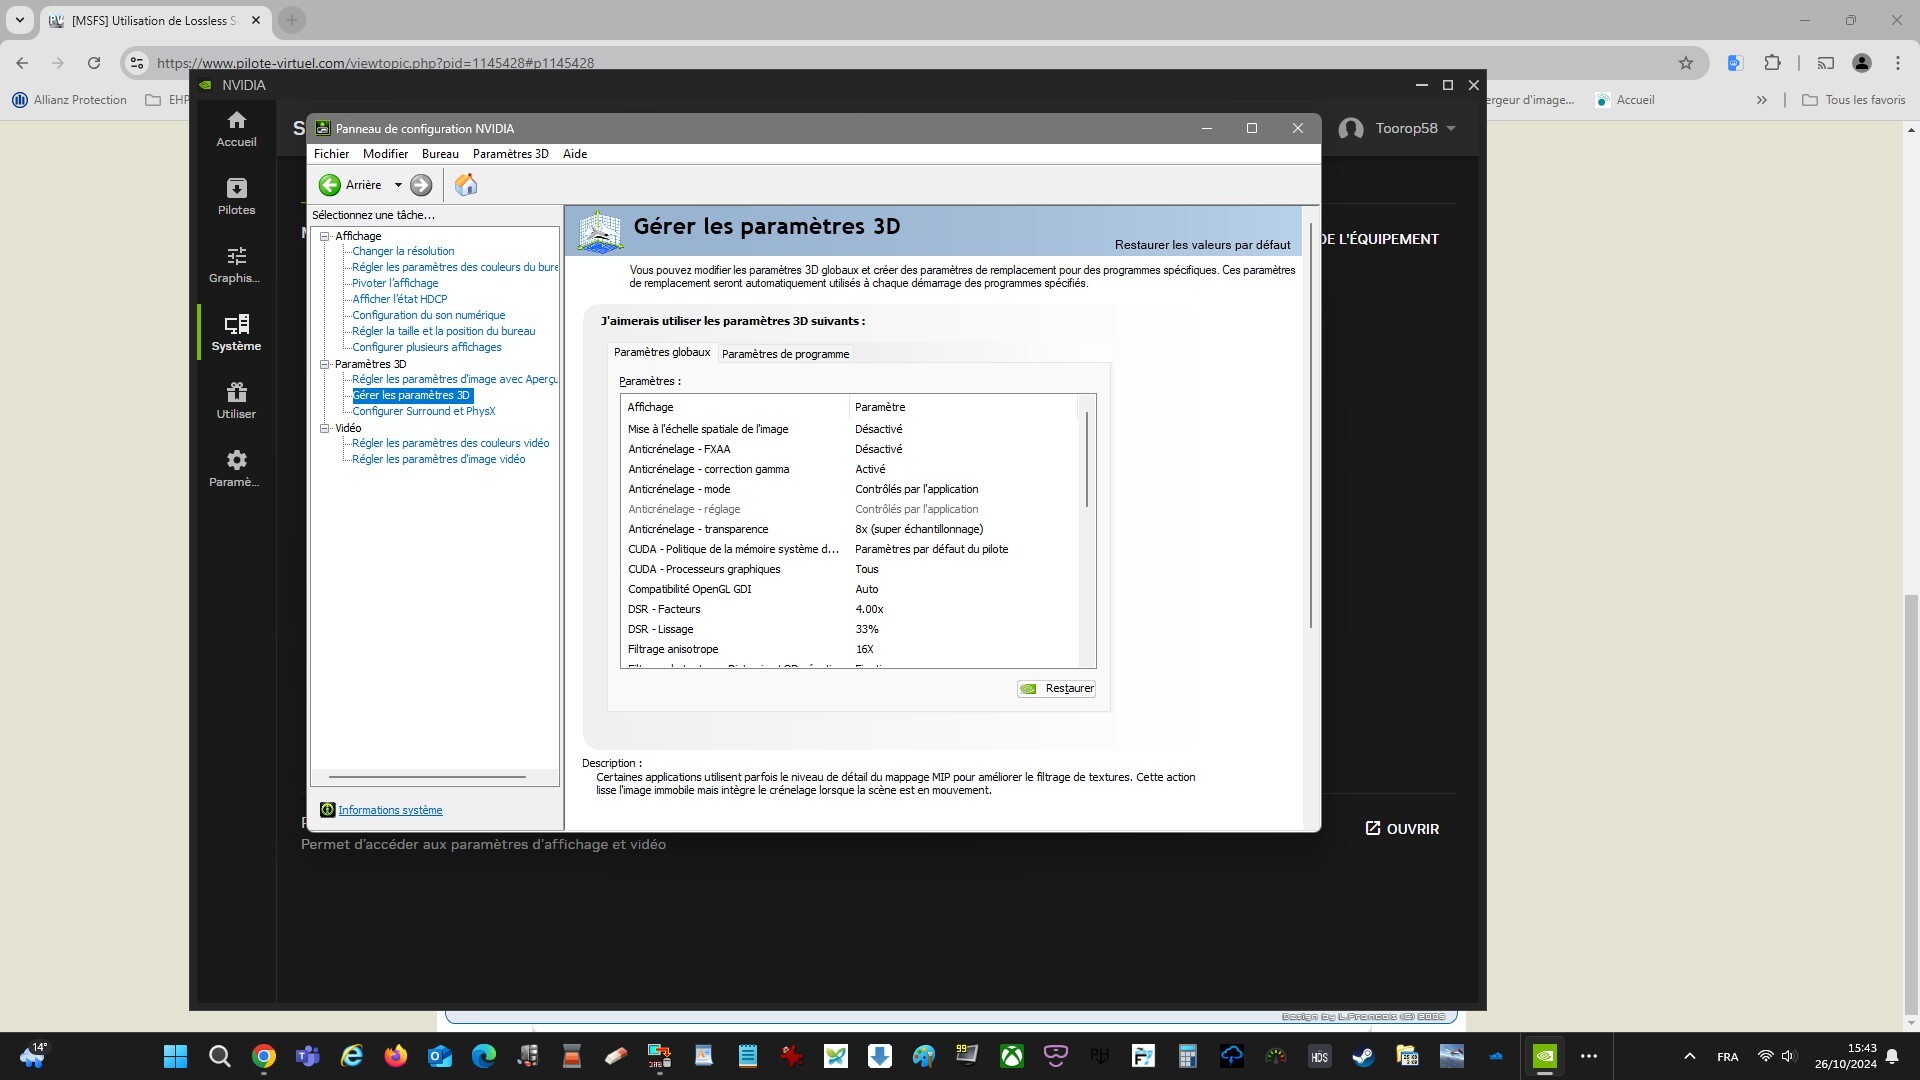Click Xbox icon in the taskbar

(x=1012, y=1056)
